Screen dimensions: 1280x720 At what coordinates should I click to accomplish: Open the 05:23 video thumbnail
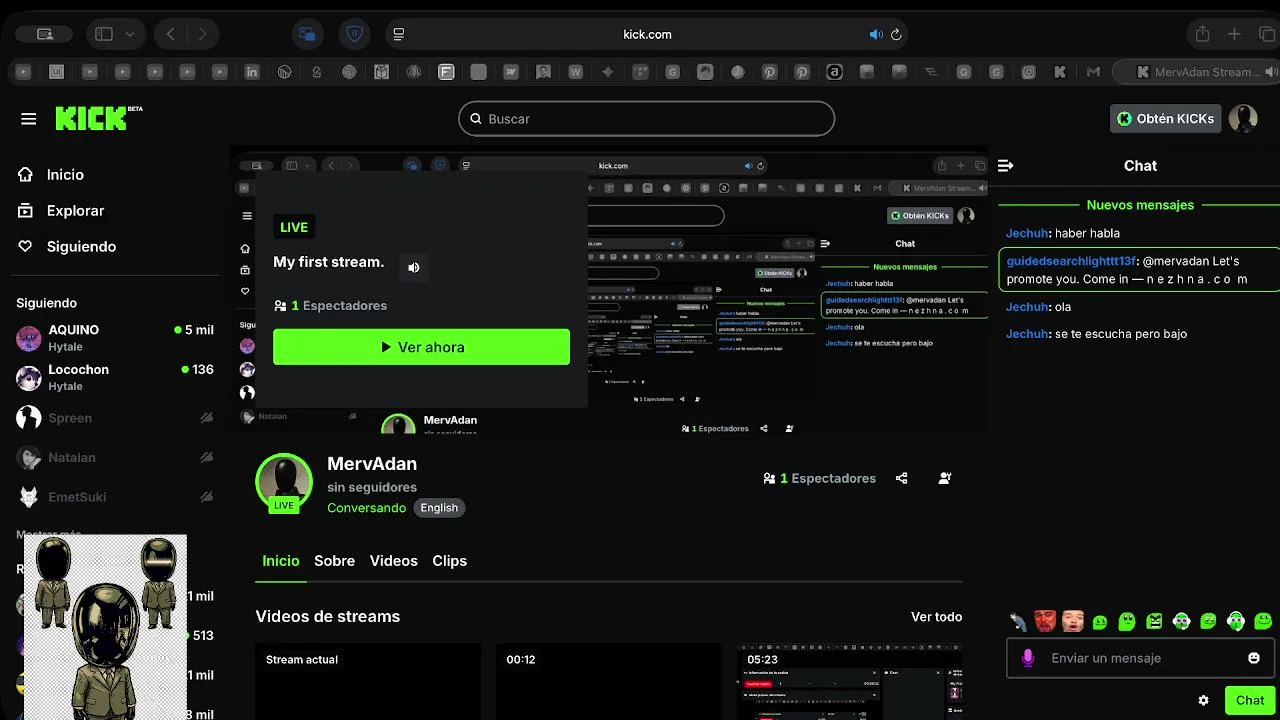(x=850, y=681)
